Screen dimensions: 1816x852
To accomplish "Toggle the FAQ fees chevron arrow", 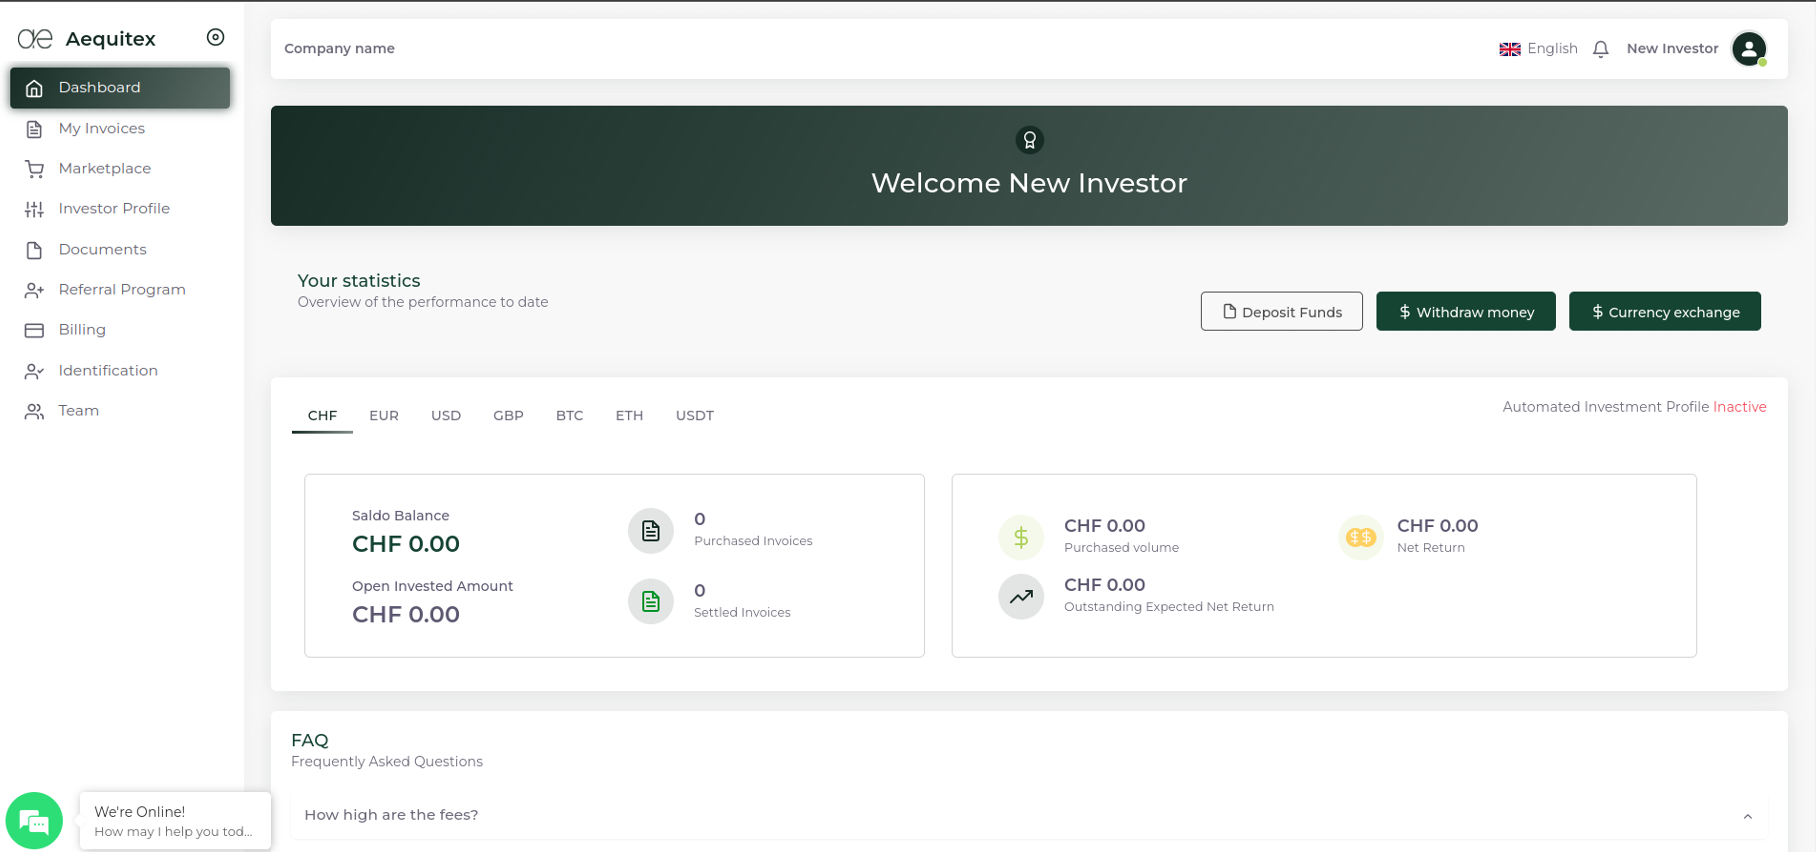I will [1747, 817].
